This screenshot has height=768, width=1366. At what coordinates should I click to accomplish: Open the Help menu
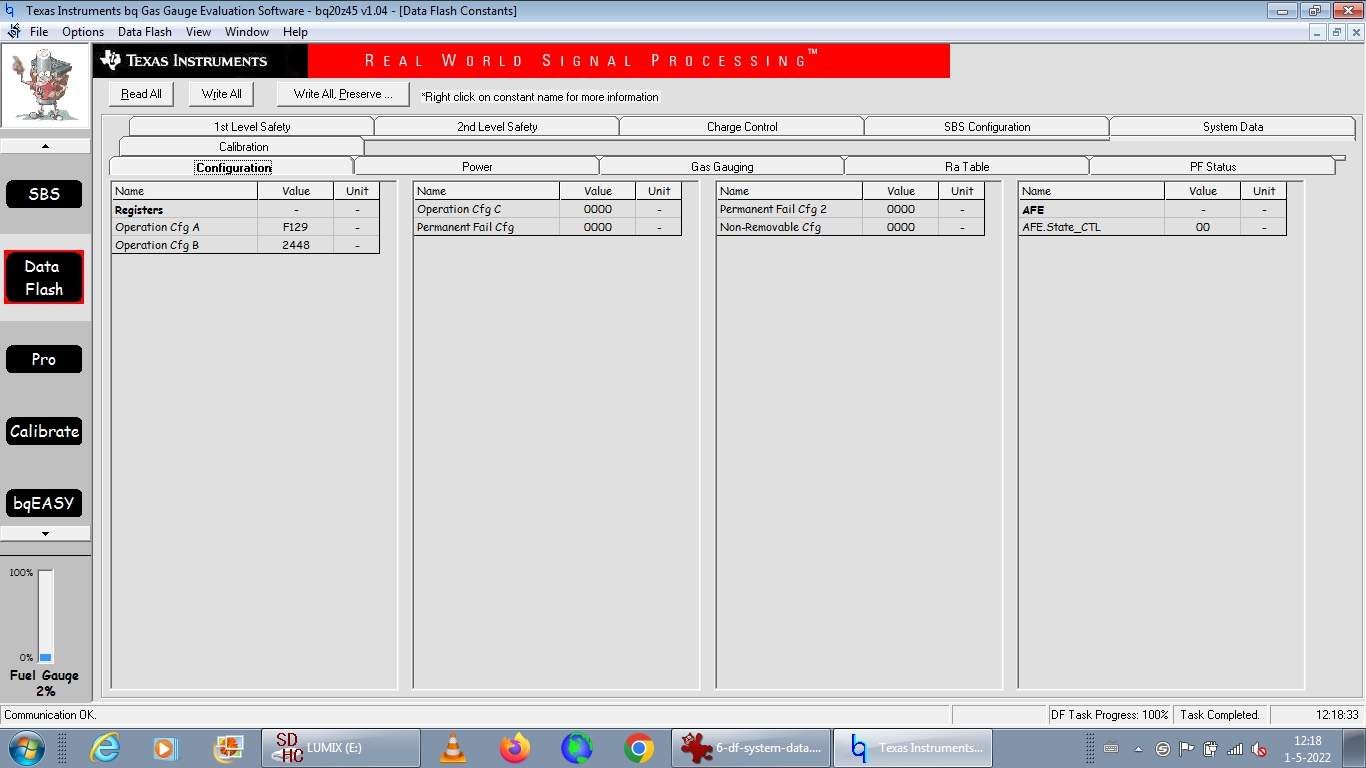click(295, 32)
